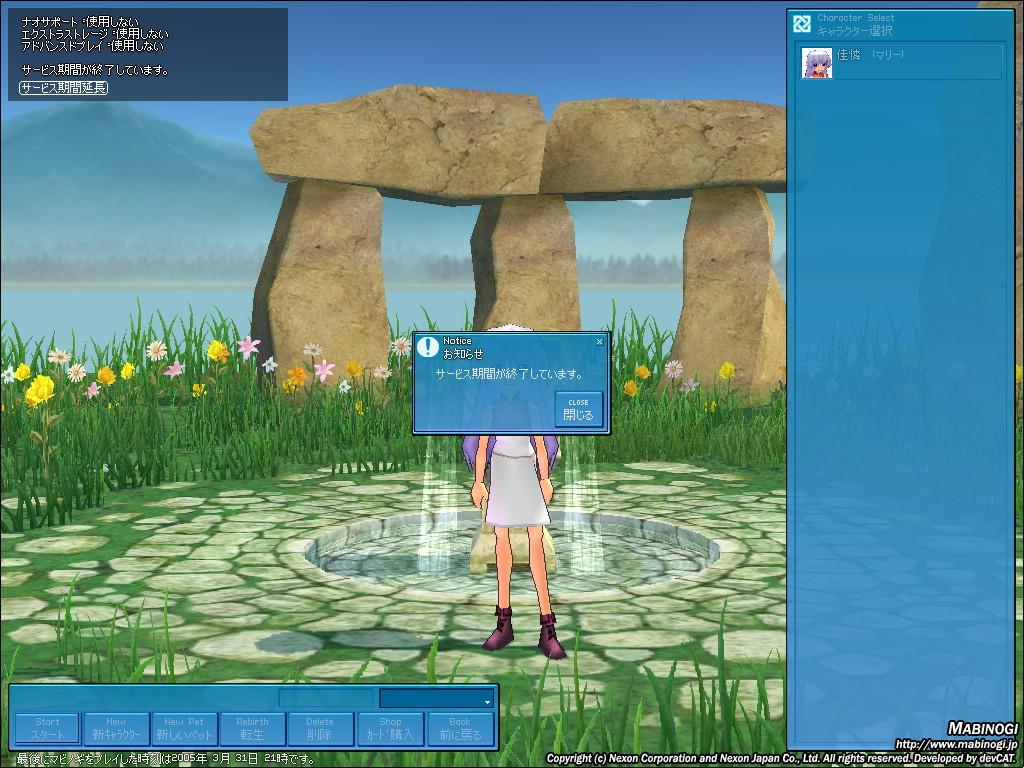Click the Notice message サービス期間が終了しています。
1024x768 pixels.
(x=510, y=374)
